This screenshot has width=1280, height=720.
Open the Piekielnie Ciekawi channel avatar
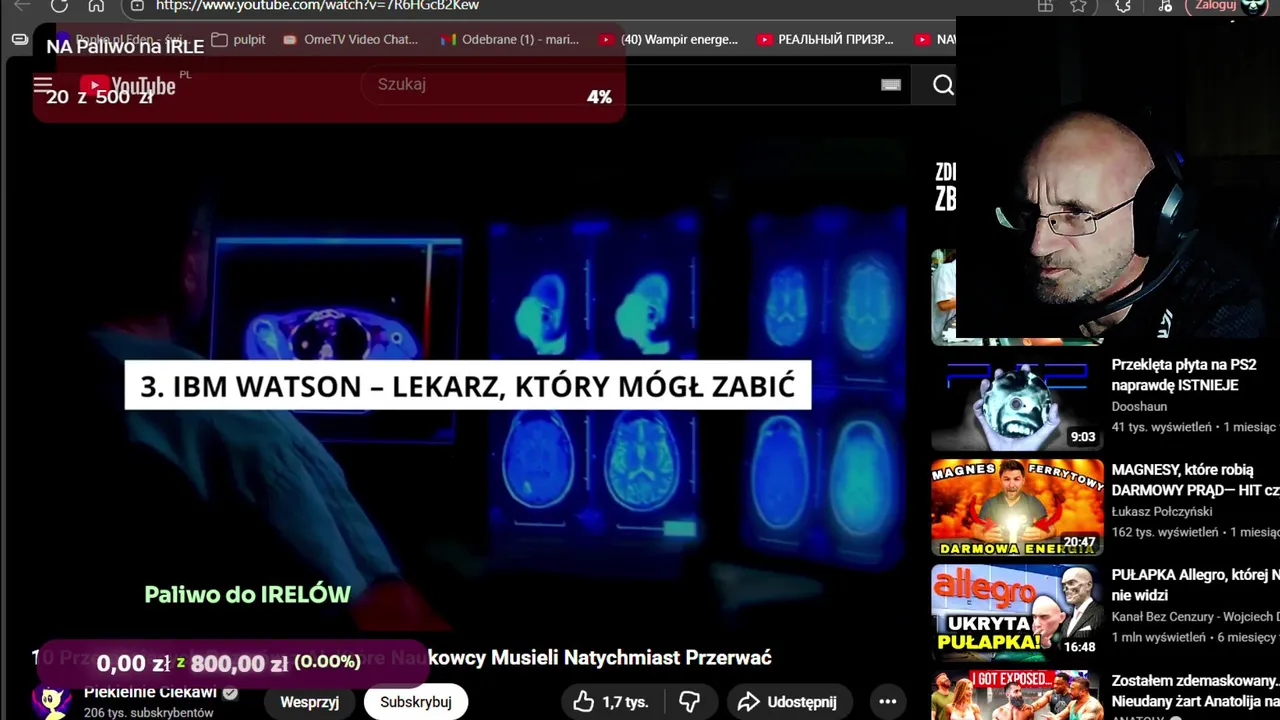51,701
